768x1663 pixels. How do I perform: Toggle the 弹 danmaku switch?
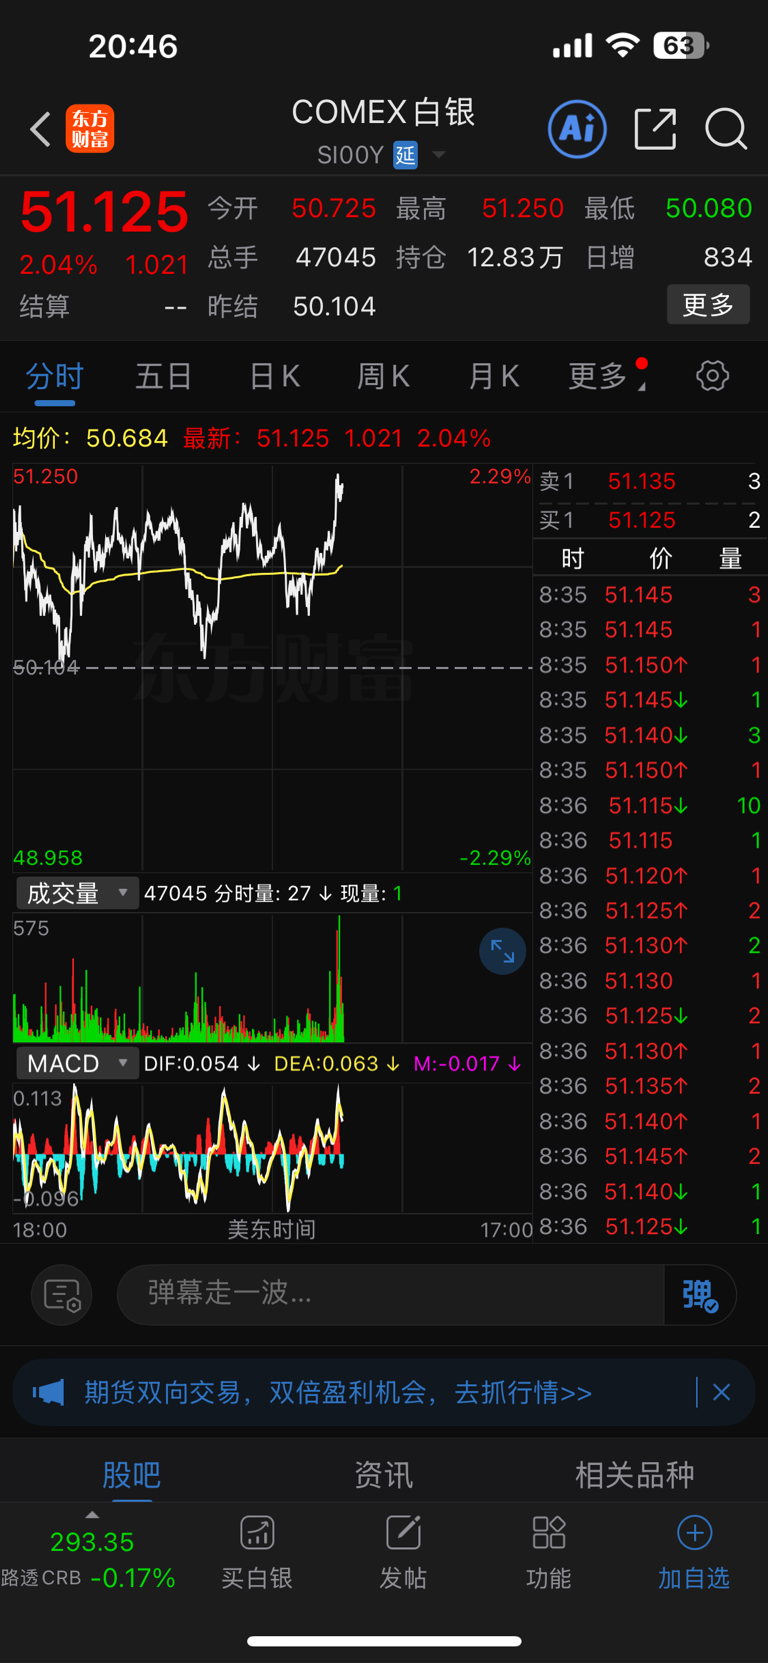point(700,1295)
